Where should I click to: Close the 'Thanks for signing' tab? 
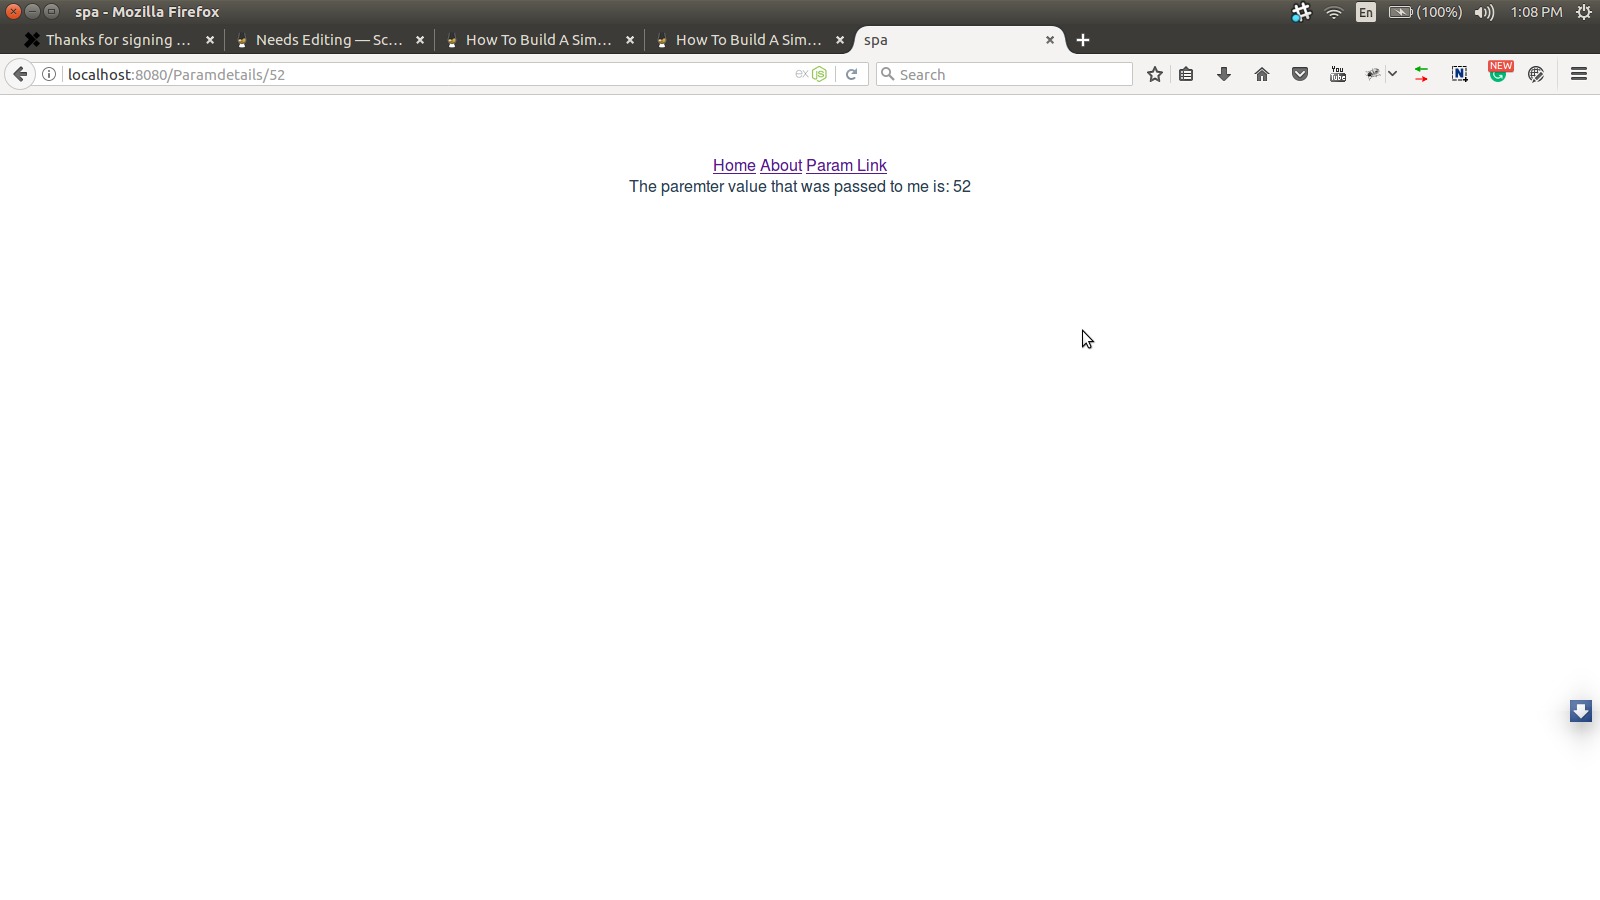(210, 40)
